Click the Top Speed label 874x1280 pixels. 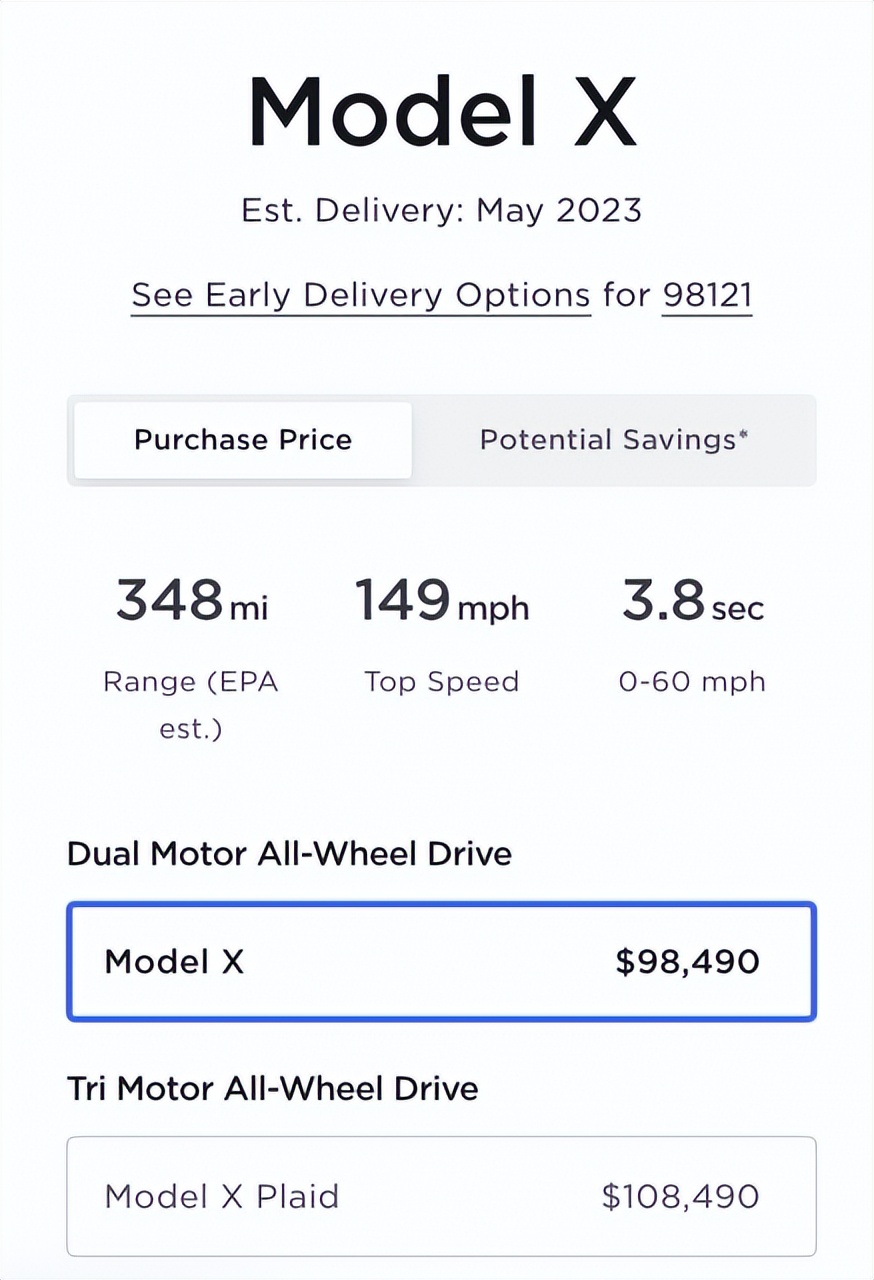pyautogui.click(x=441, y=682)
